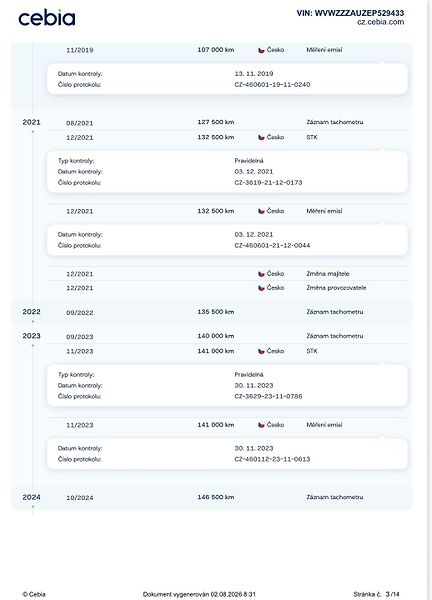Select the 2021 timeline year marker
Image resolution: width=432 pixels, height=600 pixels.
click(x=31, y=122)
